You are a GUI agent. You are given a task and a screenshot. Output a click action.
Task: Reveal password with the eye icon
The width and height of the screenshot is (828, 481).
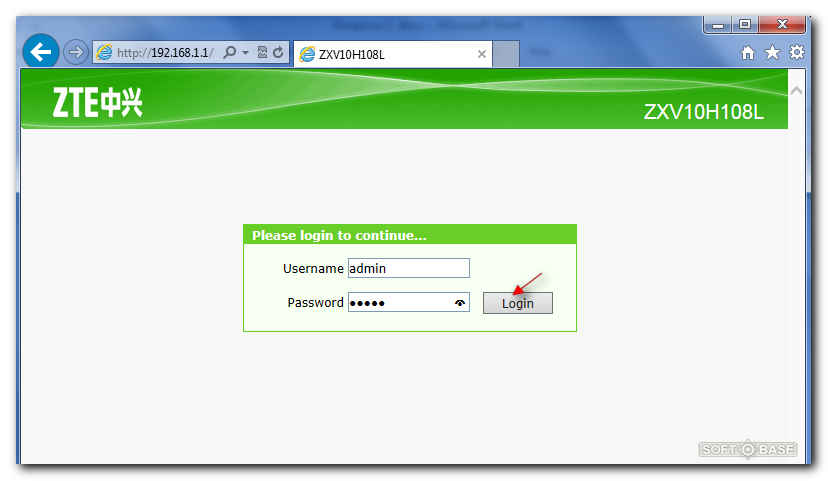pyautogui.click(x=460, y=303)
